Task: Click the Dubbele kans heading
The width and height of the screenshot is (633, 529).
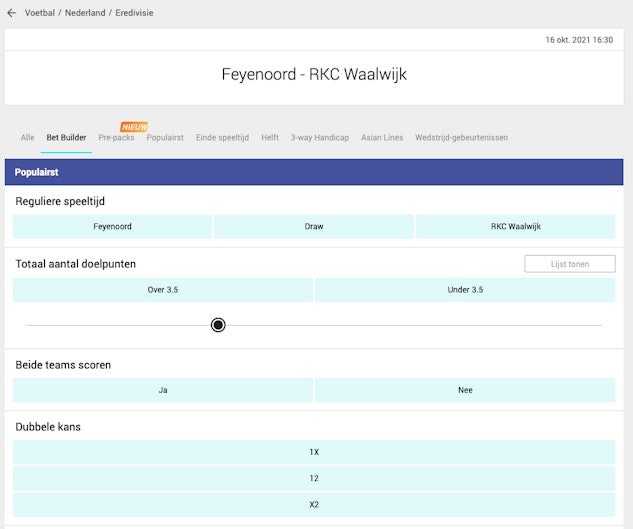Action: (48, 427)
